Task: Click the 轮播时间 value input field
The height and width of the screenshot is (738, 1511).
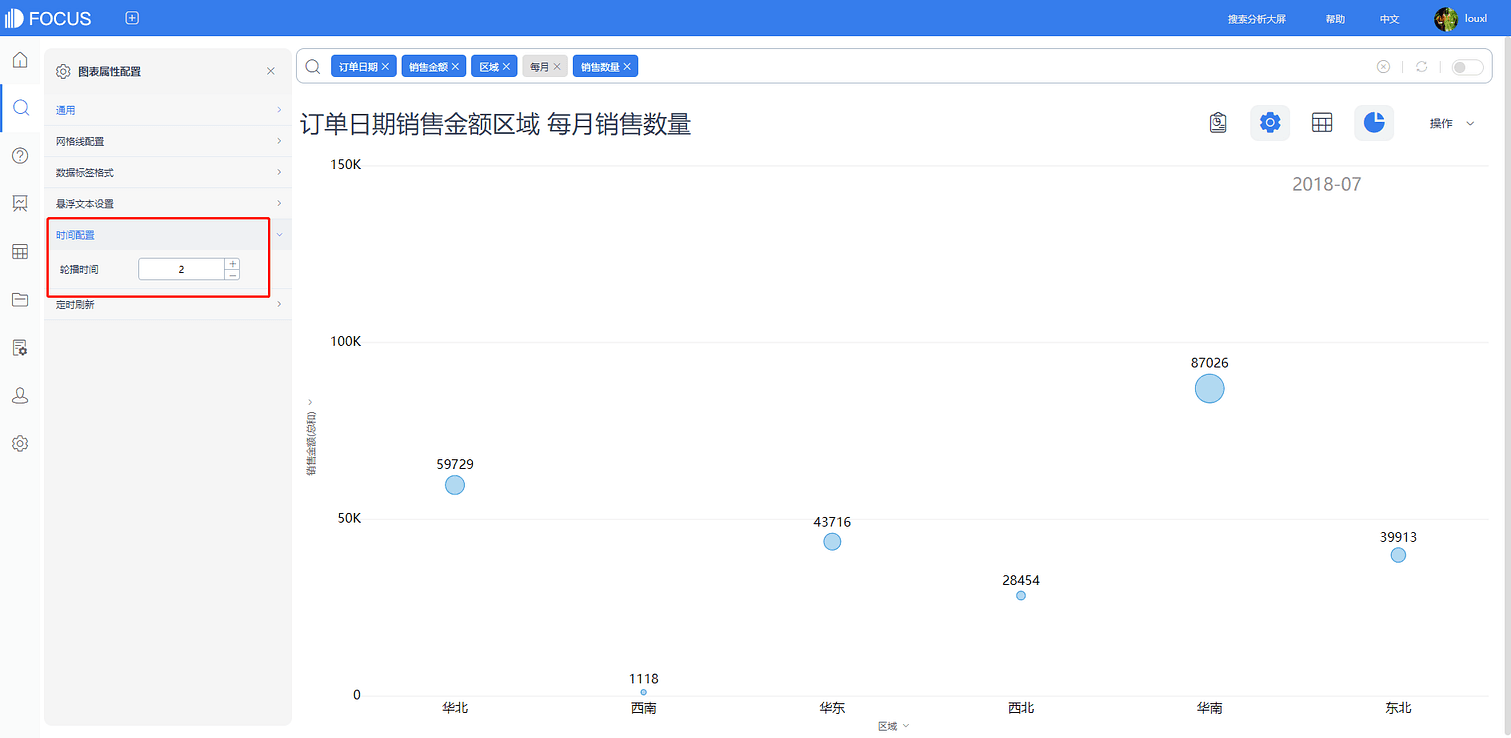Action: (181, 269)
